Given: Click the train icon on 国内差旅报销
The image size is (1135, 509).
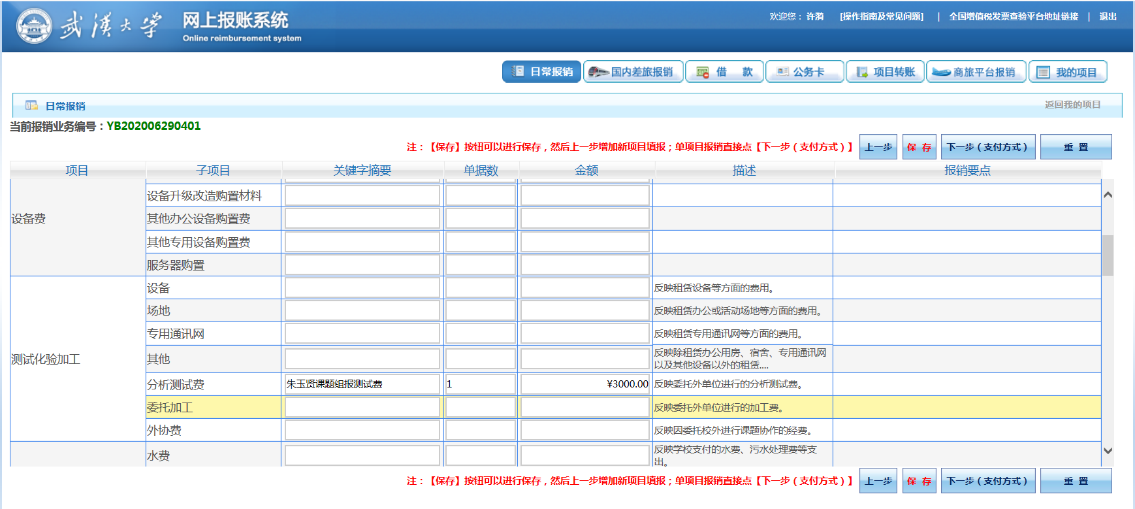Looking at the screenshot, I should tap(598, 72).
